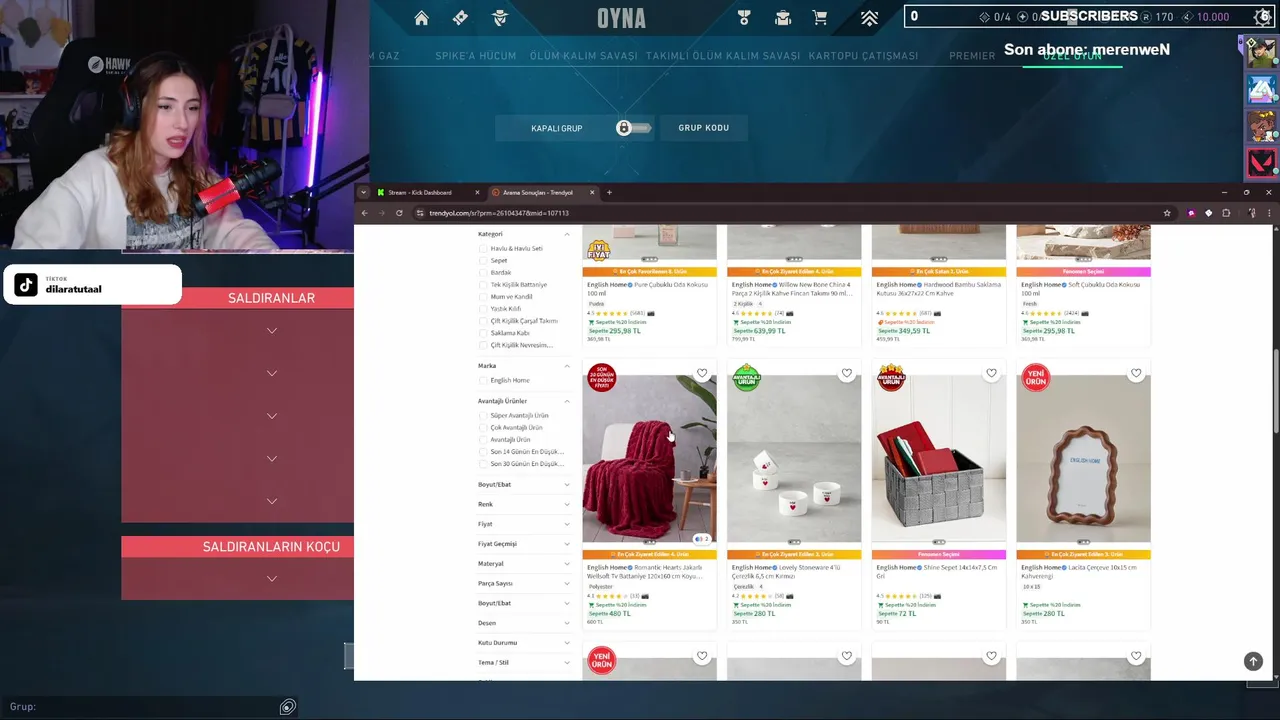Check the Tek Kişilik Battaniye filter
1280x720 pixels.
coord(483,284)
